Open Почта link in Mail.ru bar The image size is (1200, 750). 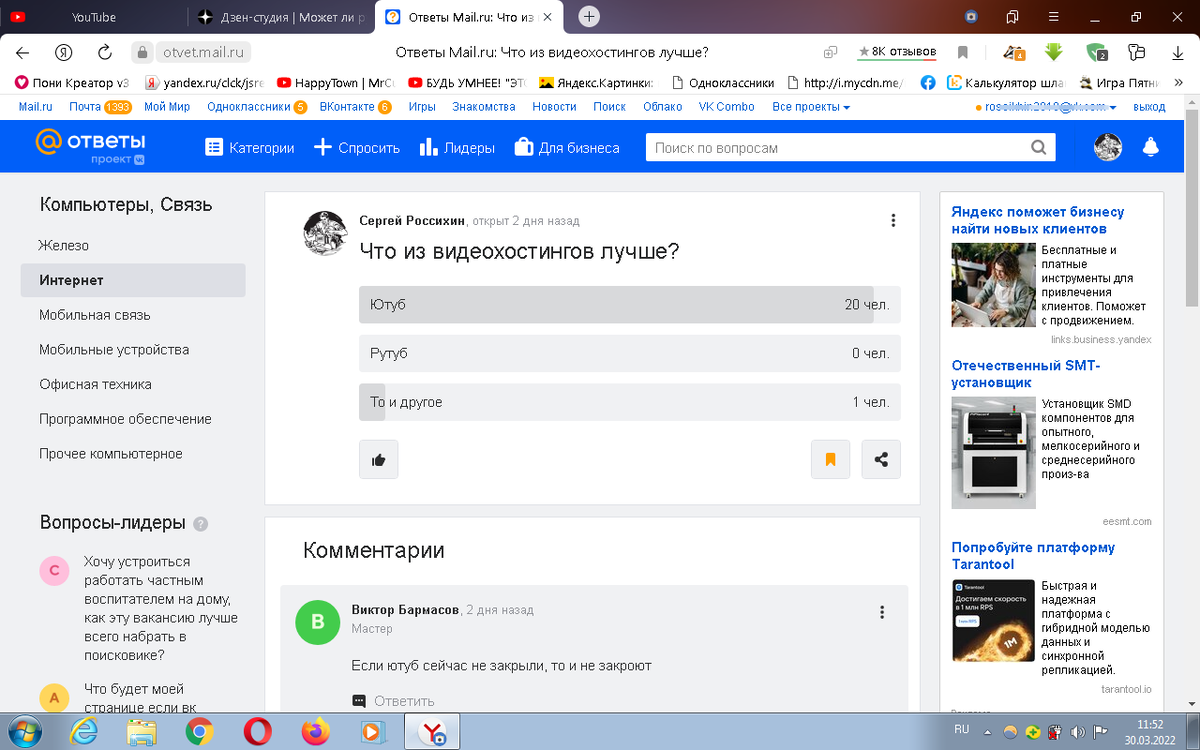(x=84, y=107)
